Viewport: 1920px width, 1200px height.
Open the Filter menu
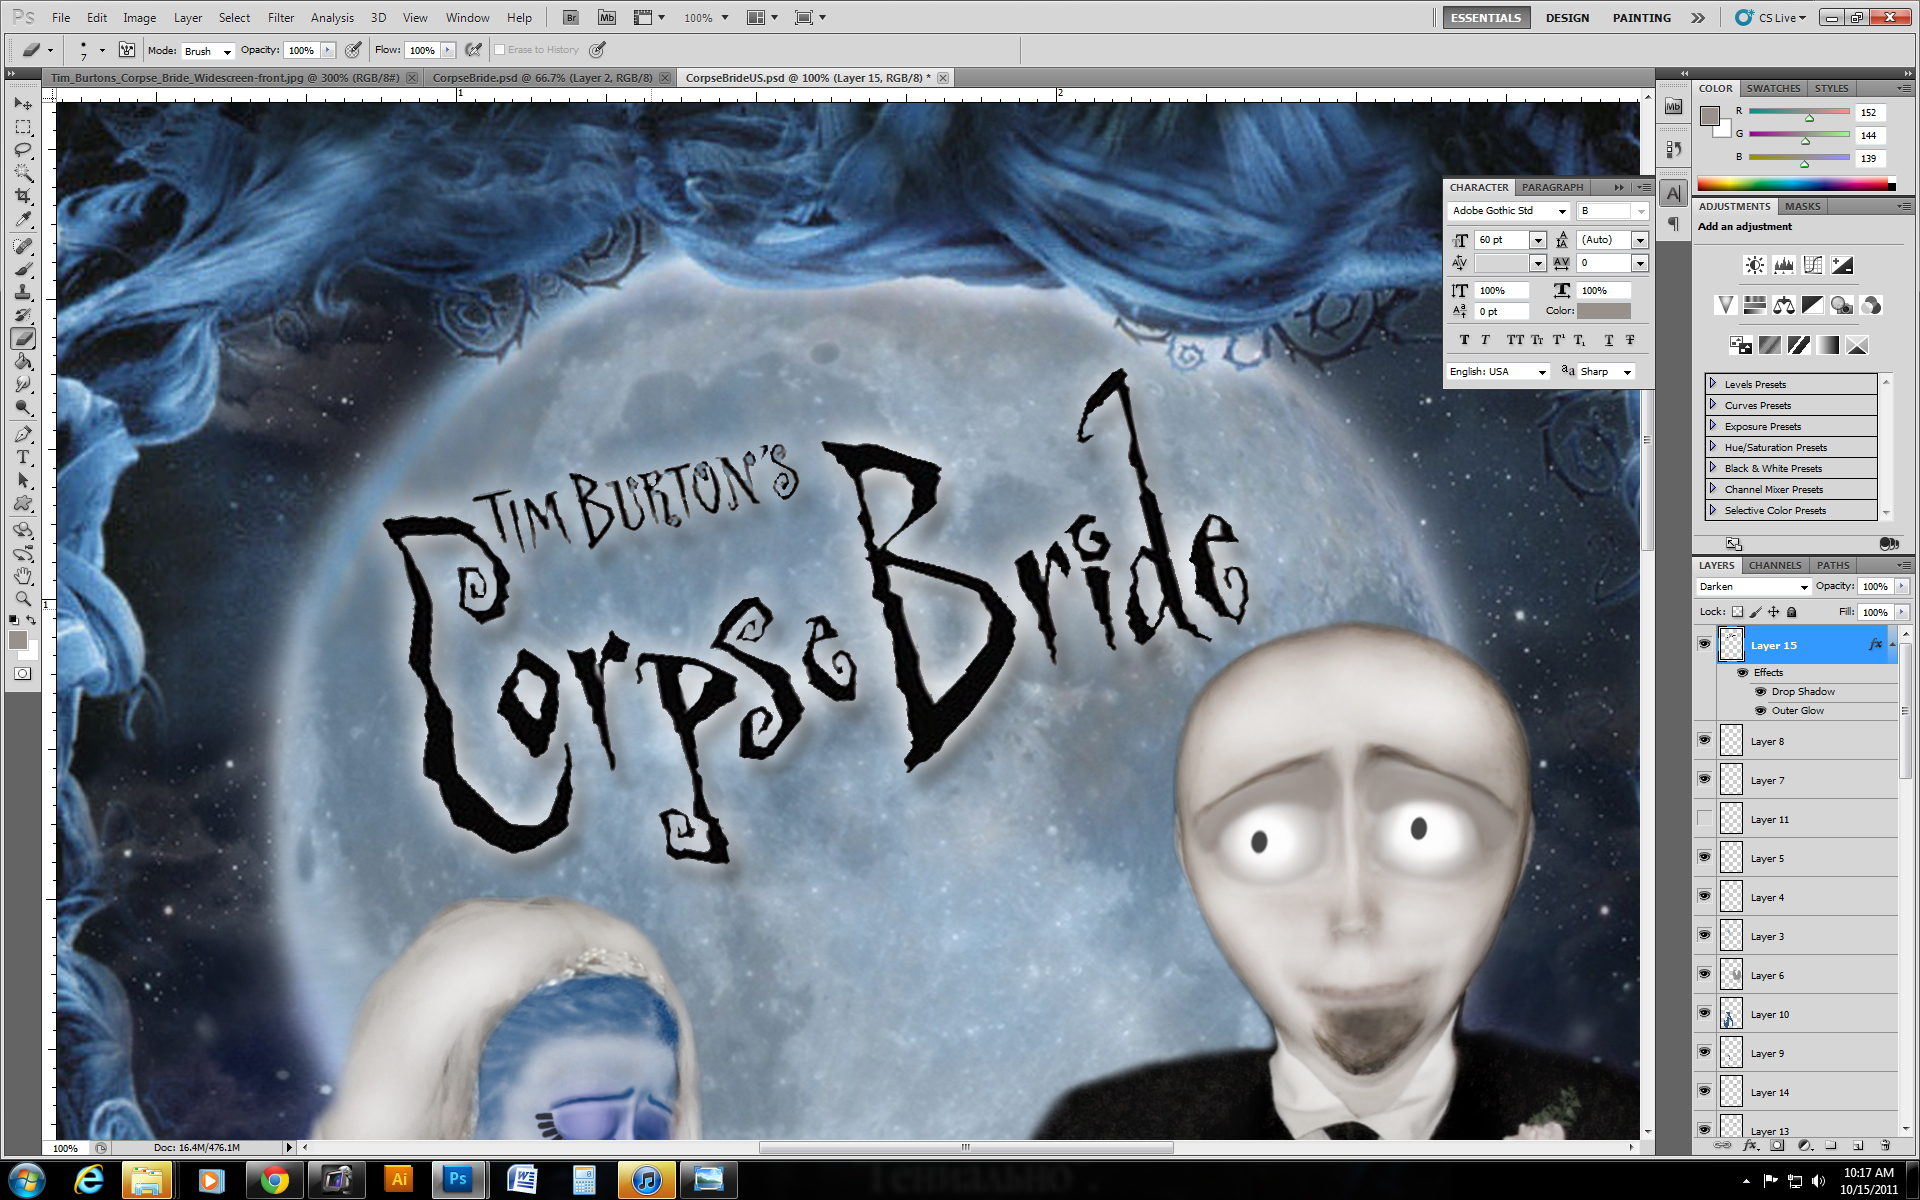pyautogui.click(x=281, y=18)
